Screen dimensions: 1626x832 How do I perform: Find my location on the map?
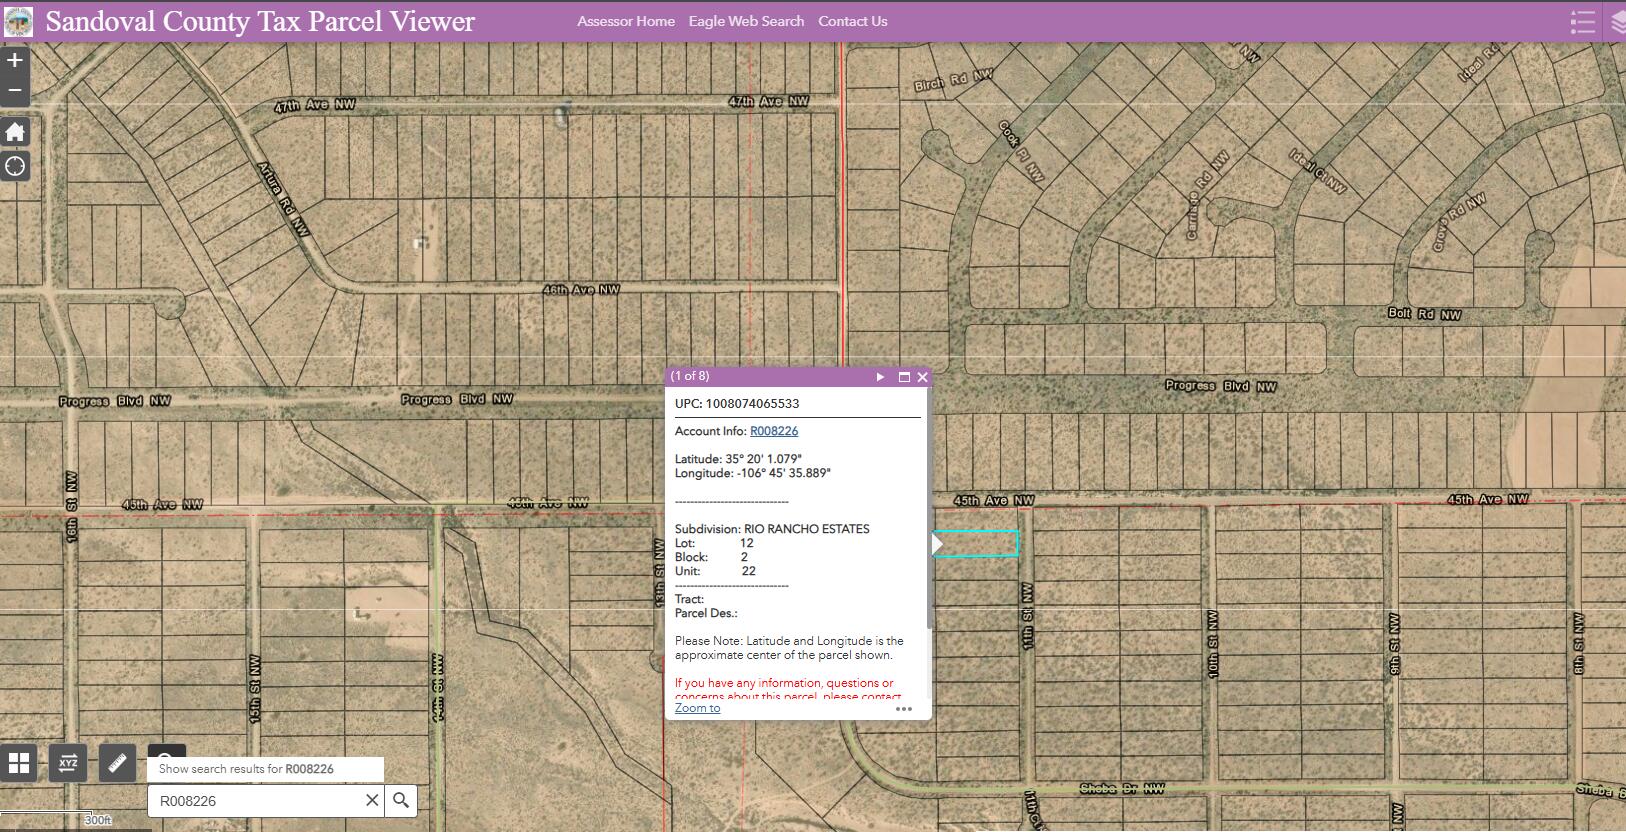[x=15, y=166]
